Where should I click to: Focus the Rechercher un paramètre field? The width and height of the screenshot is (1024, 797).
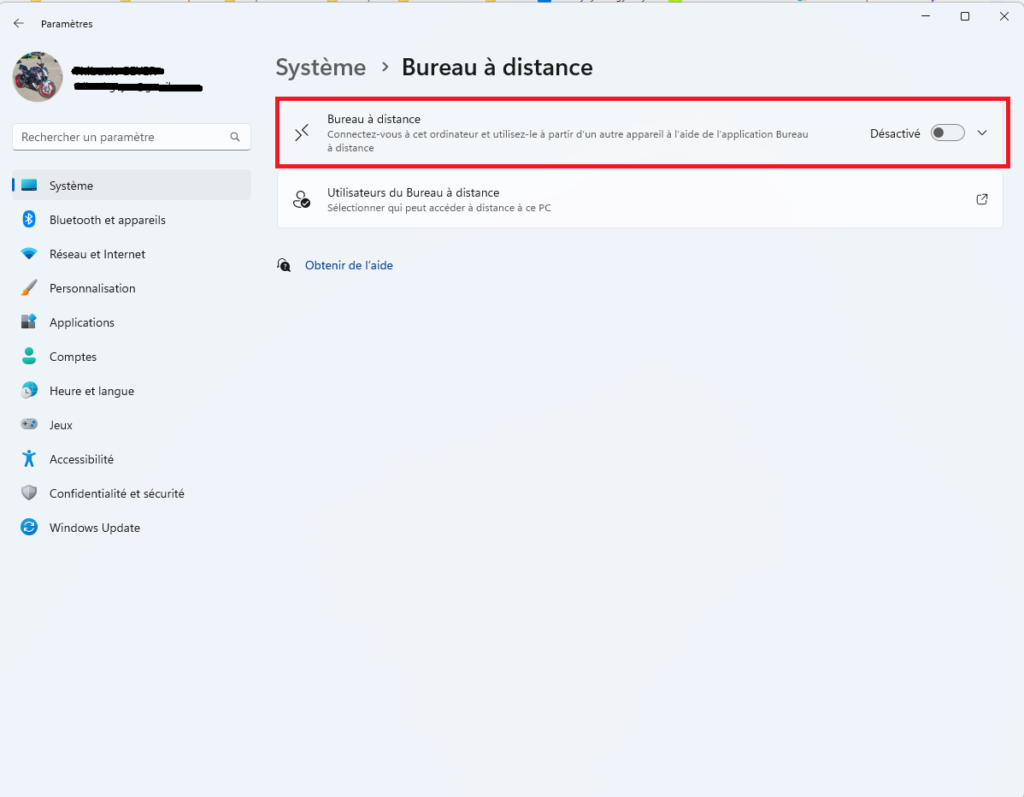pyautogui.click(x=131, y=137)
